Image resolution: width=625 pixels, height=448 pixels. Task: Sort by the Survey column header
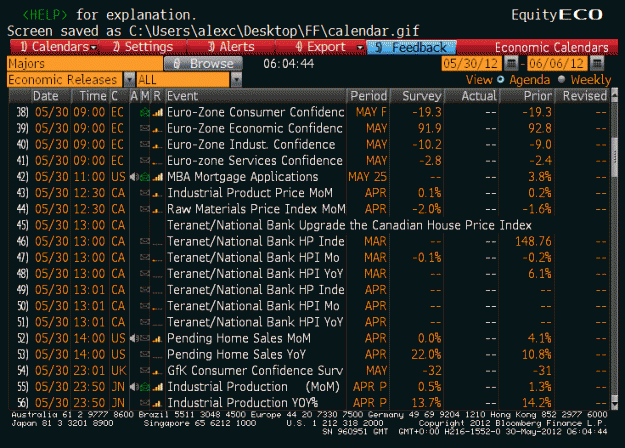point(418,96)
